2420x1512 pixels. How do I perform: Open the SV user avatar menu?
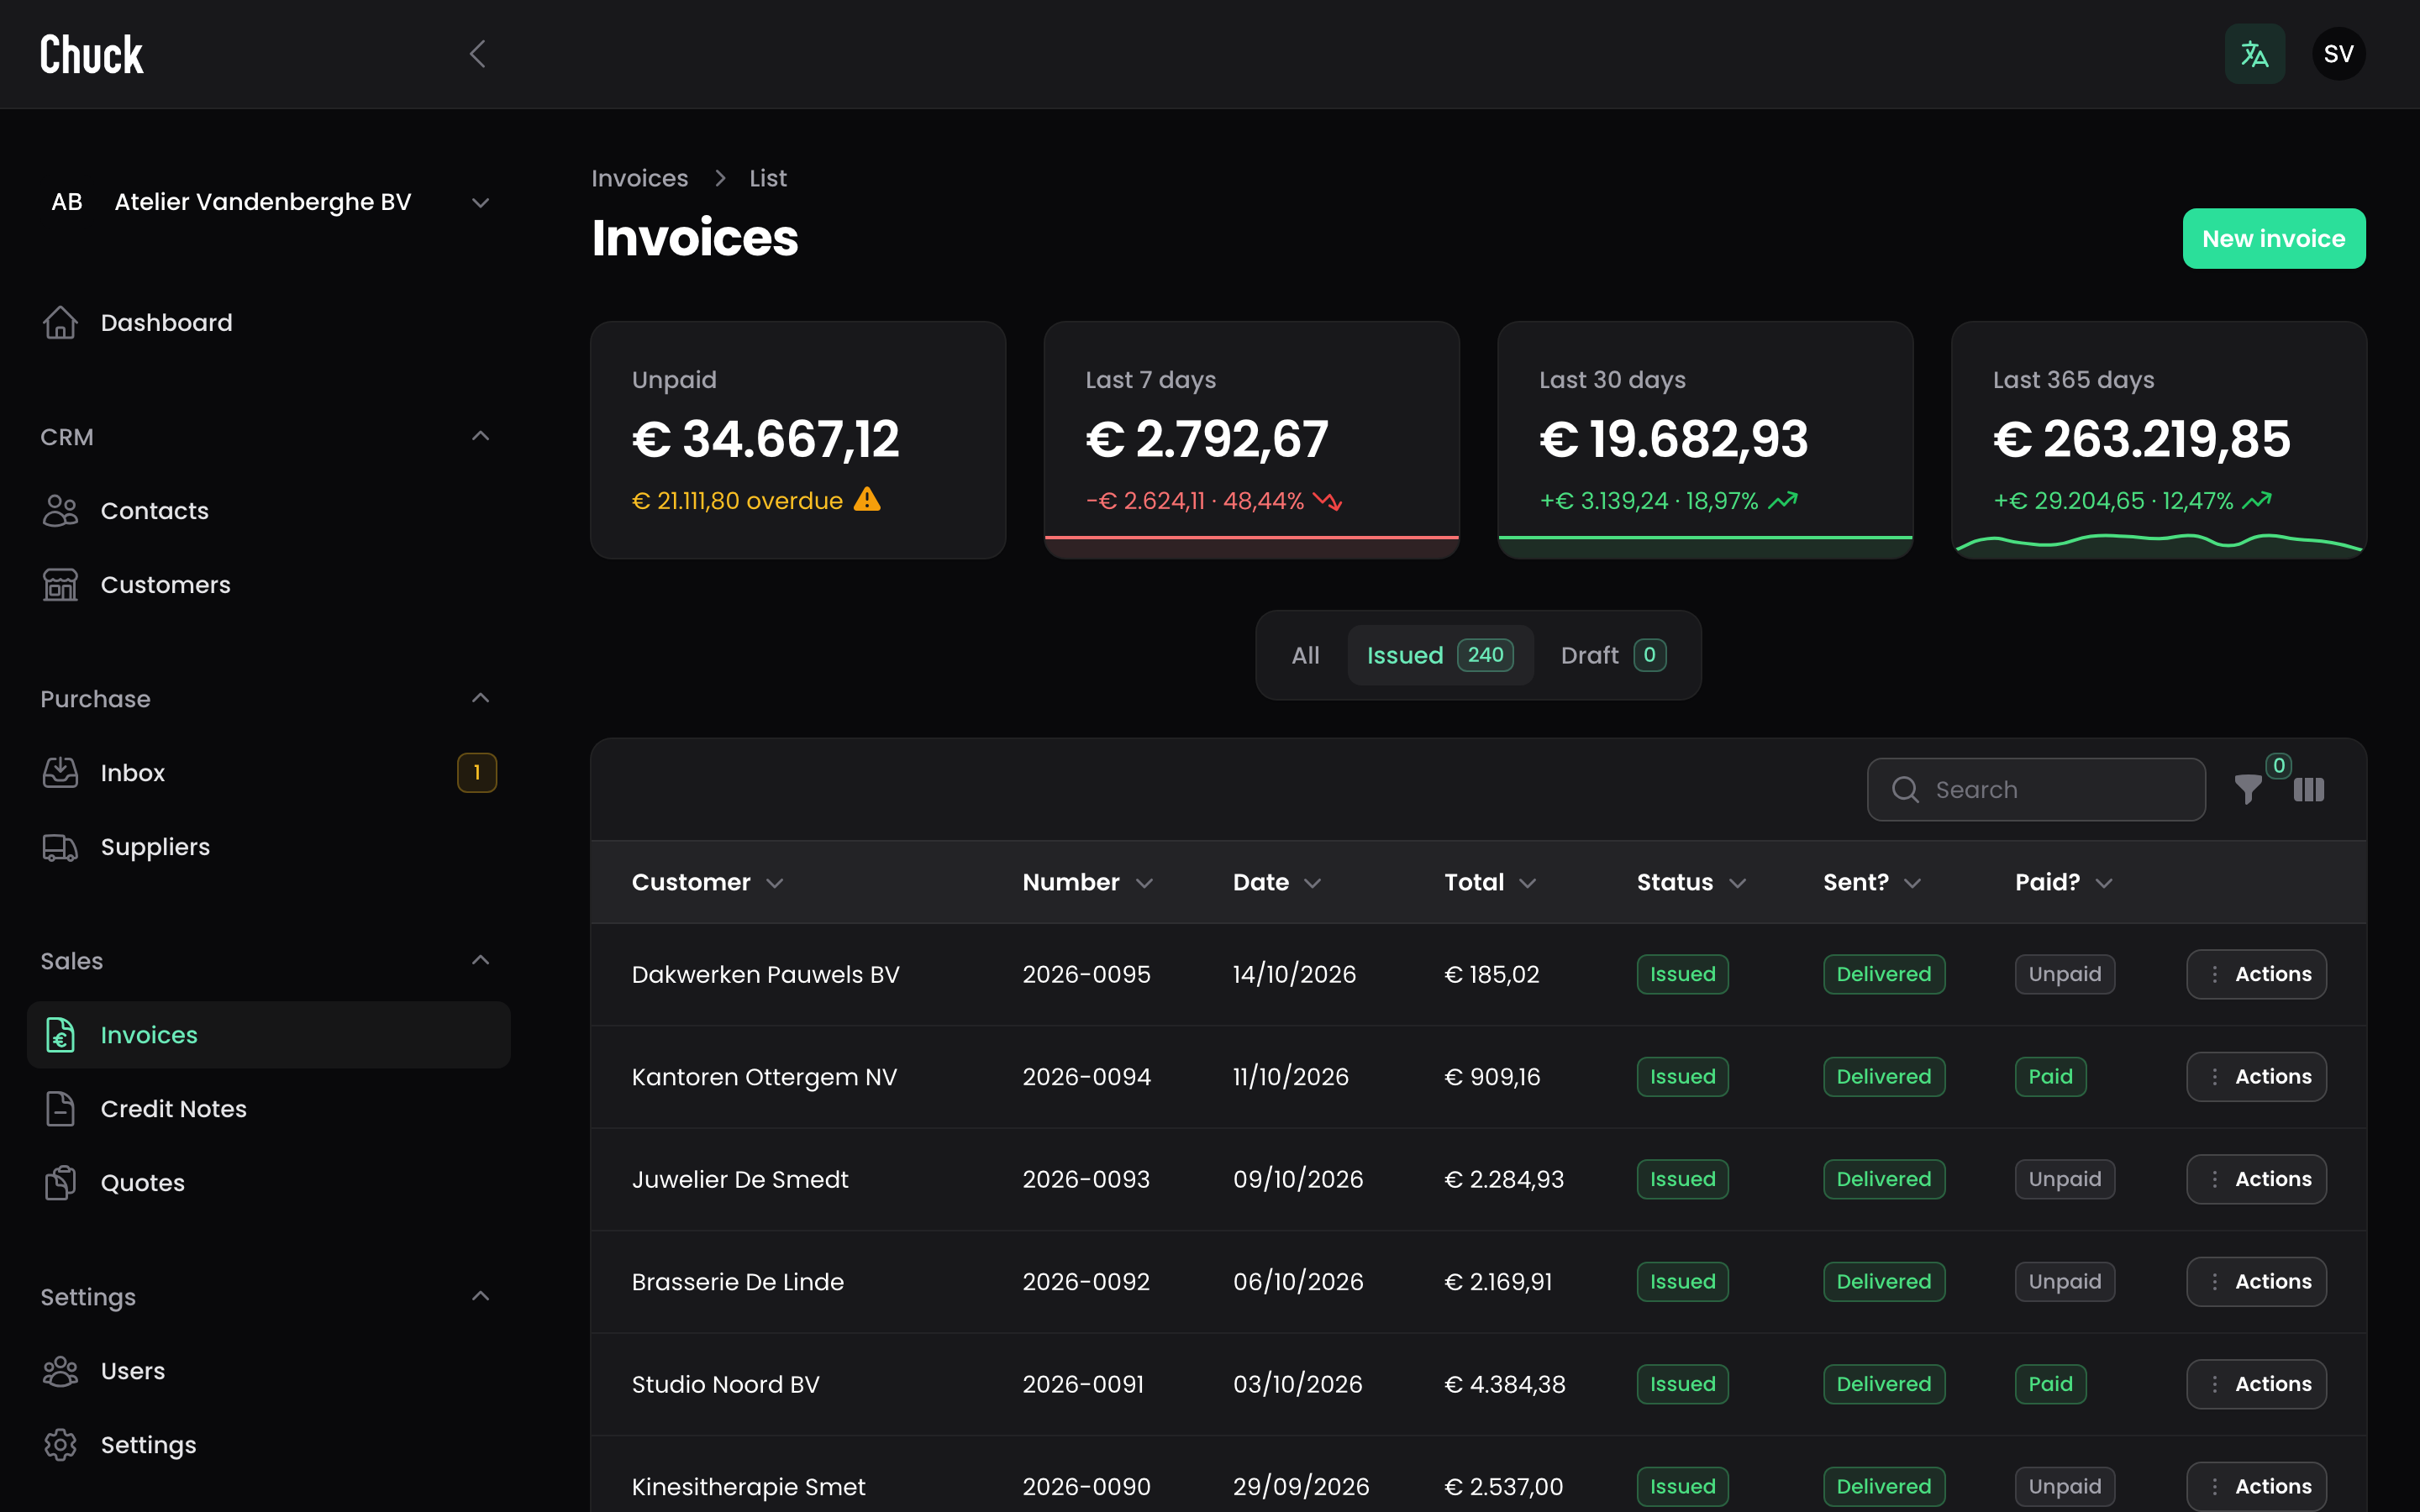(x=2338, y=54)
